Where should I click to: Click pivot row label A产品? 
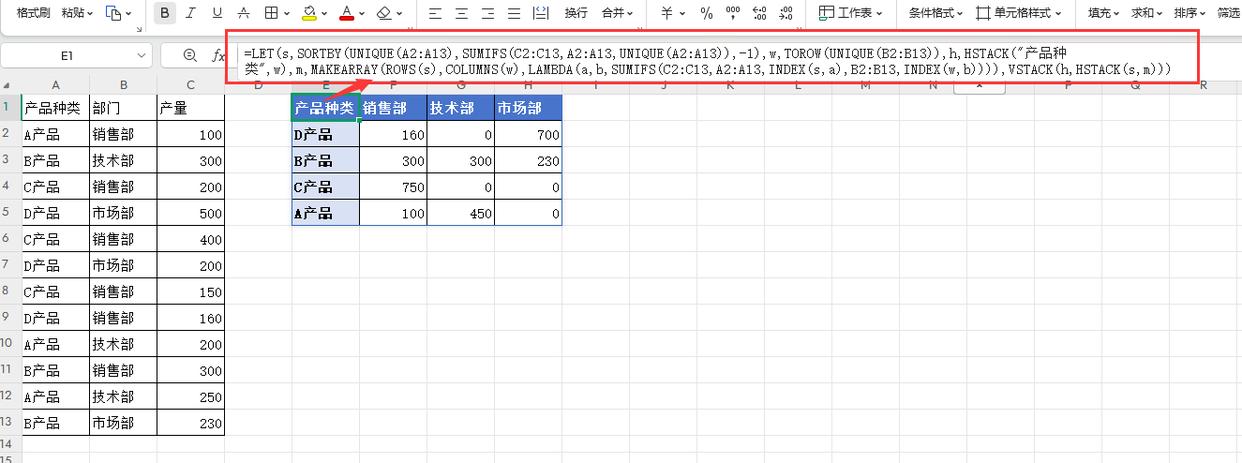tap(325, 213)
